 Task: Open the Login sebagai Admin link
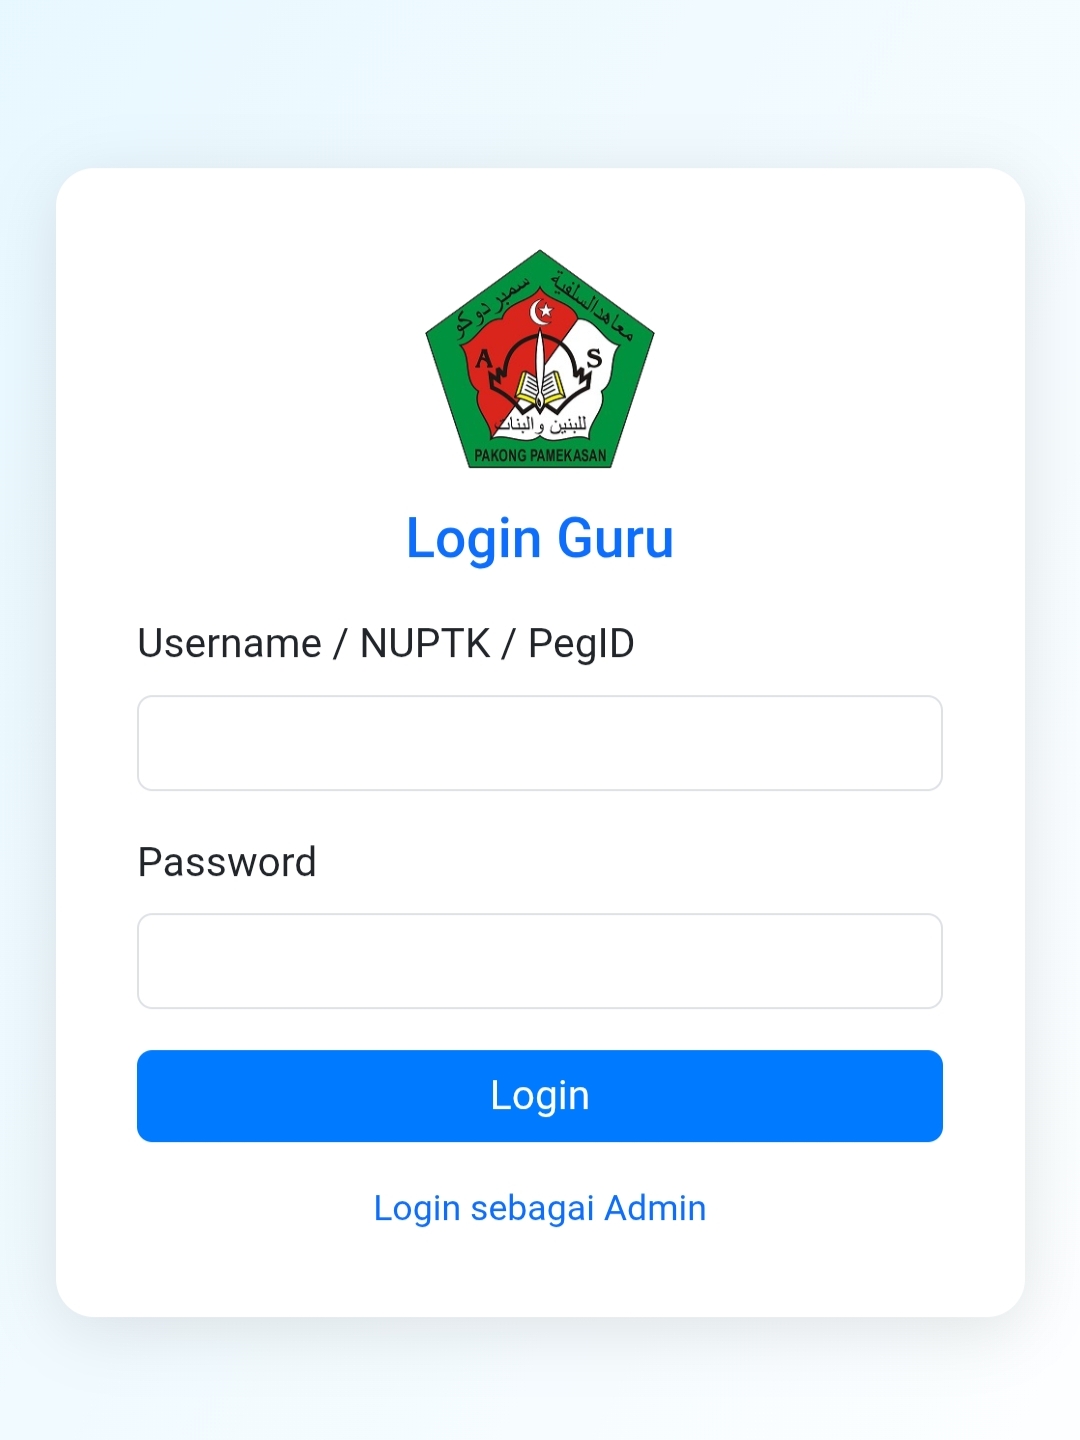[540, 1208]
